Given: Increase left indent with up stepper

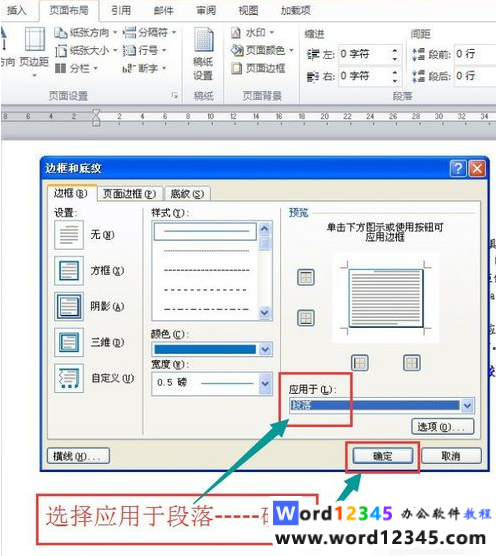Looking at the screenshot, I should (x=395, y=50).
